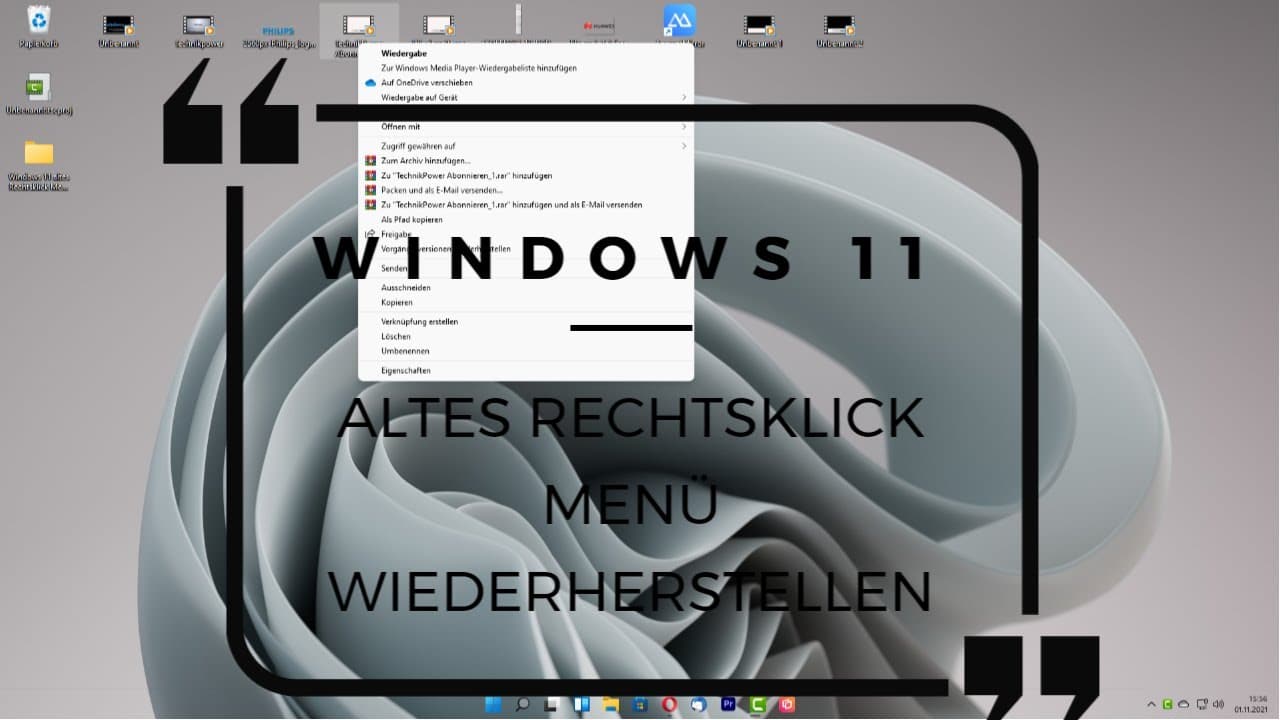Select the first Unbenannt video file on desktop
Viewport: 1280px width, 720px height.
(119, 28)
